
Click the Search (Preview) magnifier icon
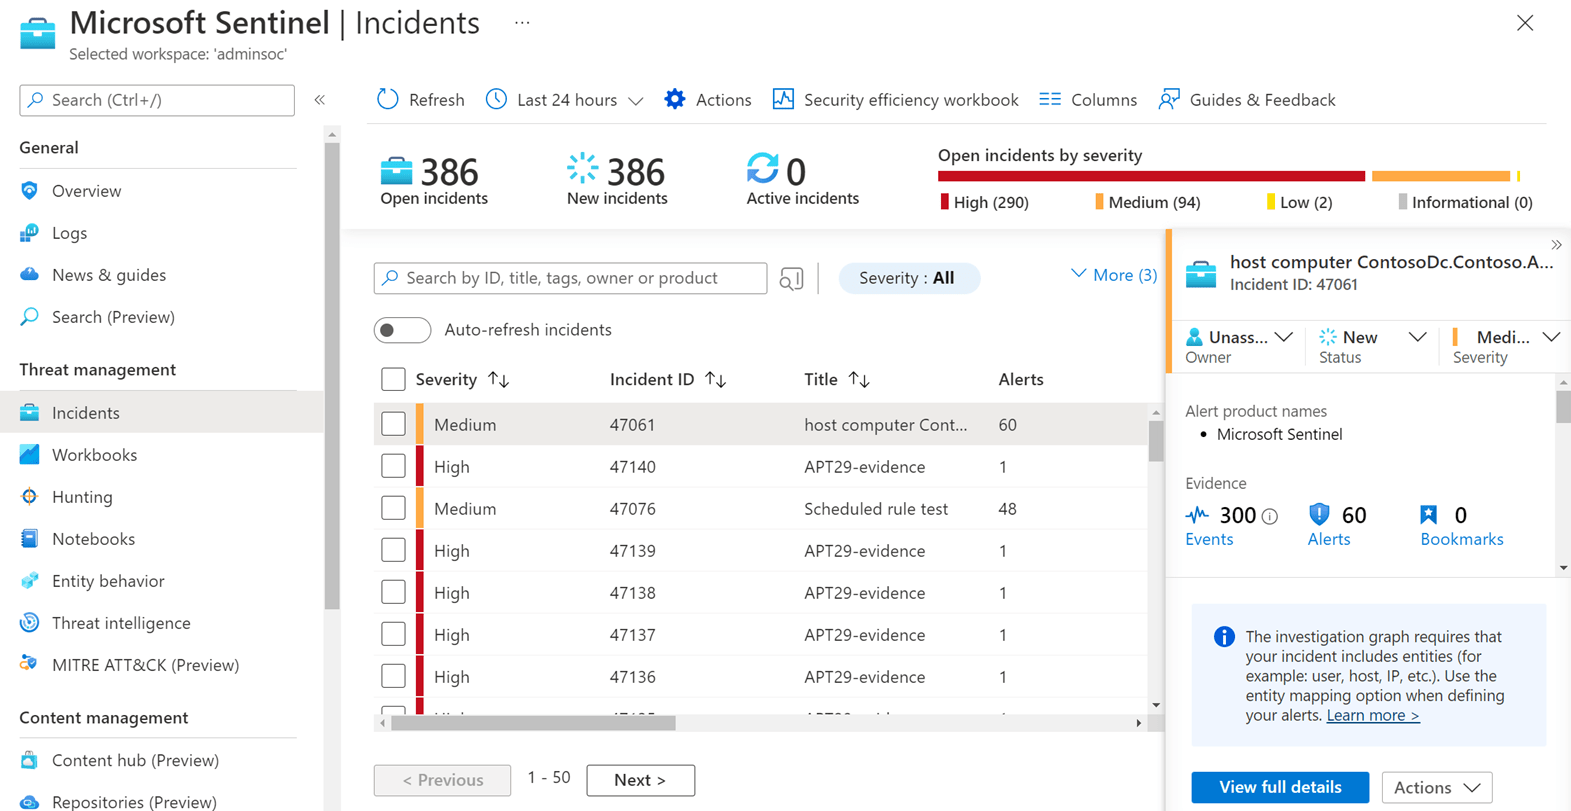tap(29, 317)
